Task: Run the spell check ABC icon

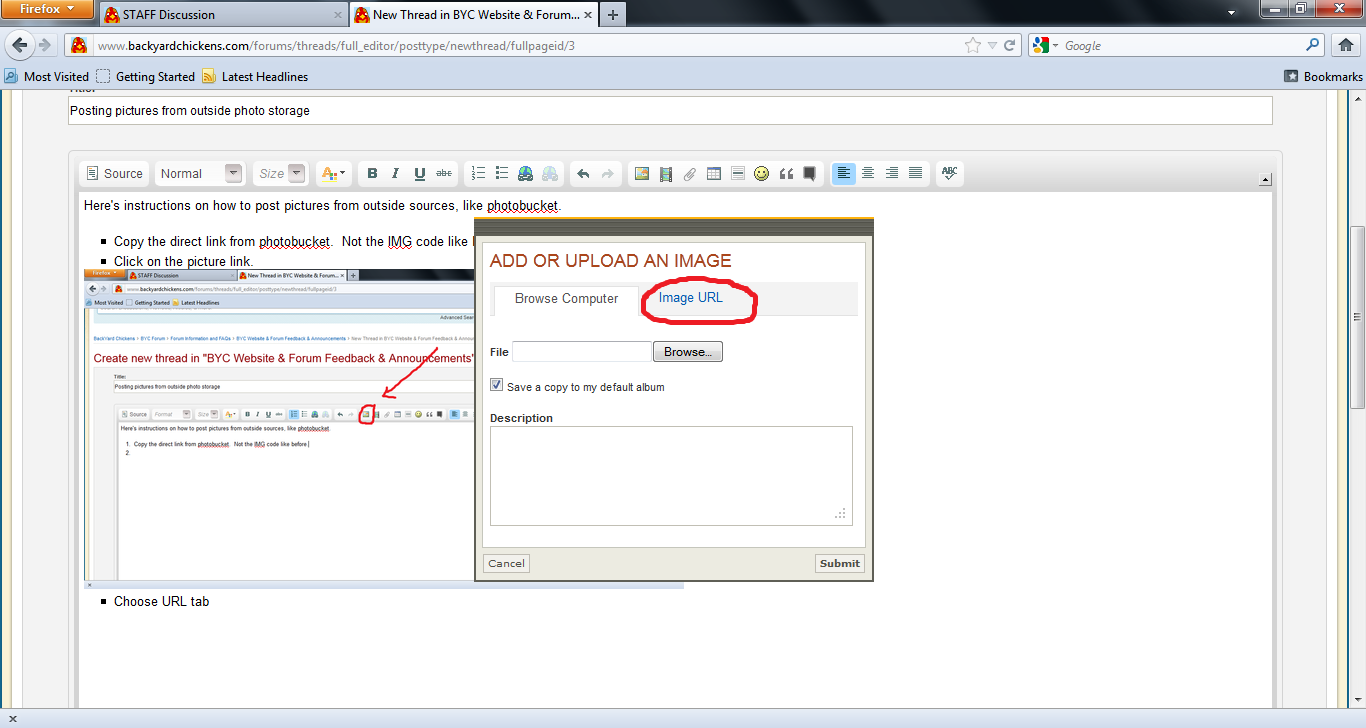Action: coord(949,173)
